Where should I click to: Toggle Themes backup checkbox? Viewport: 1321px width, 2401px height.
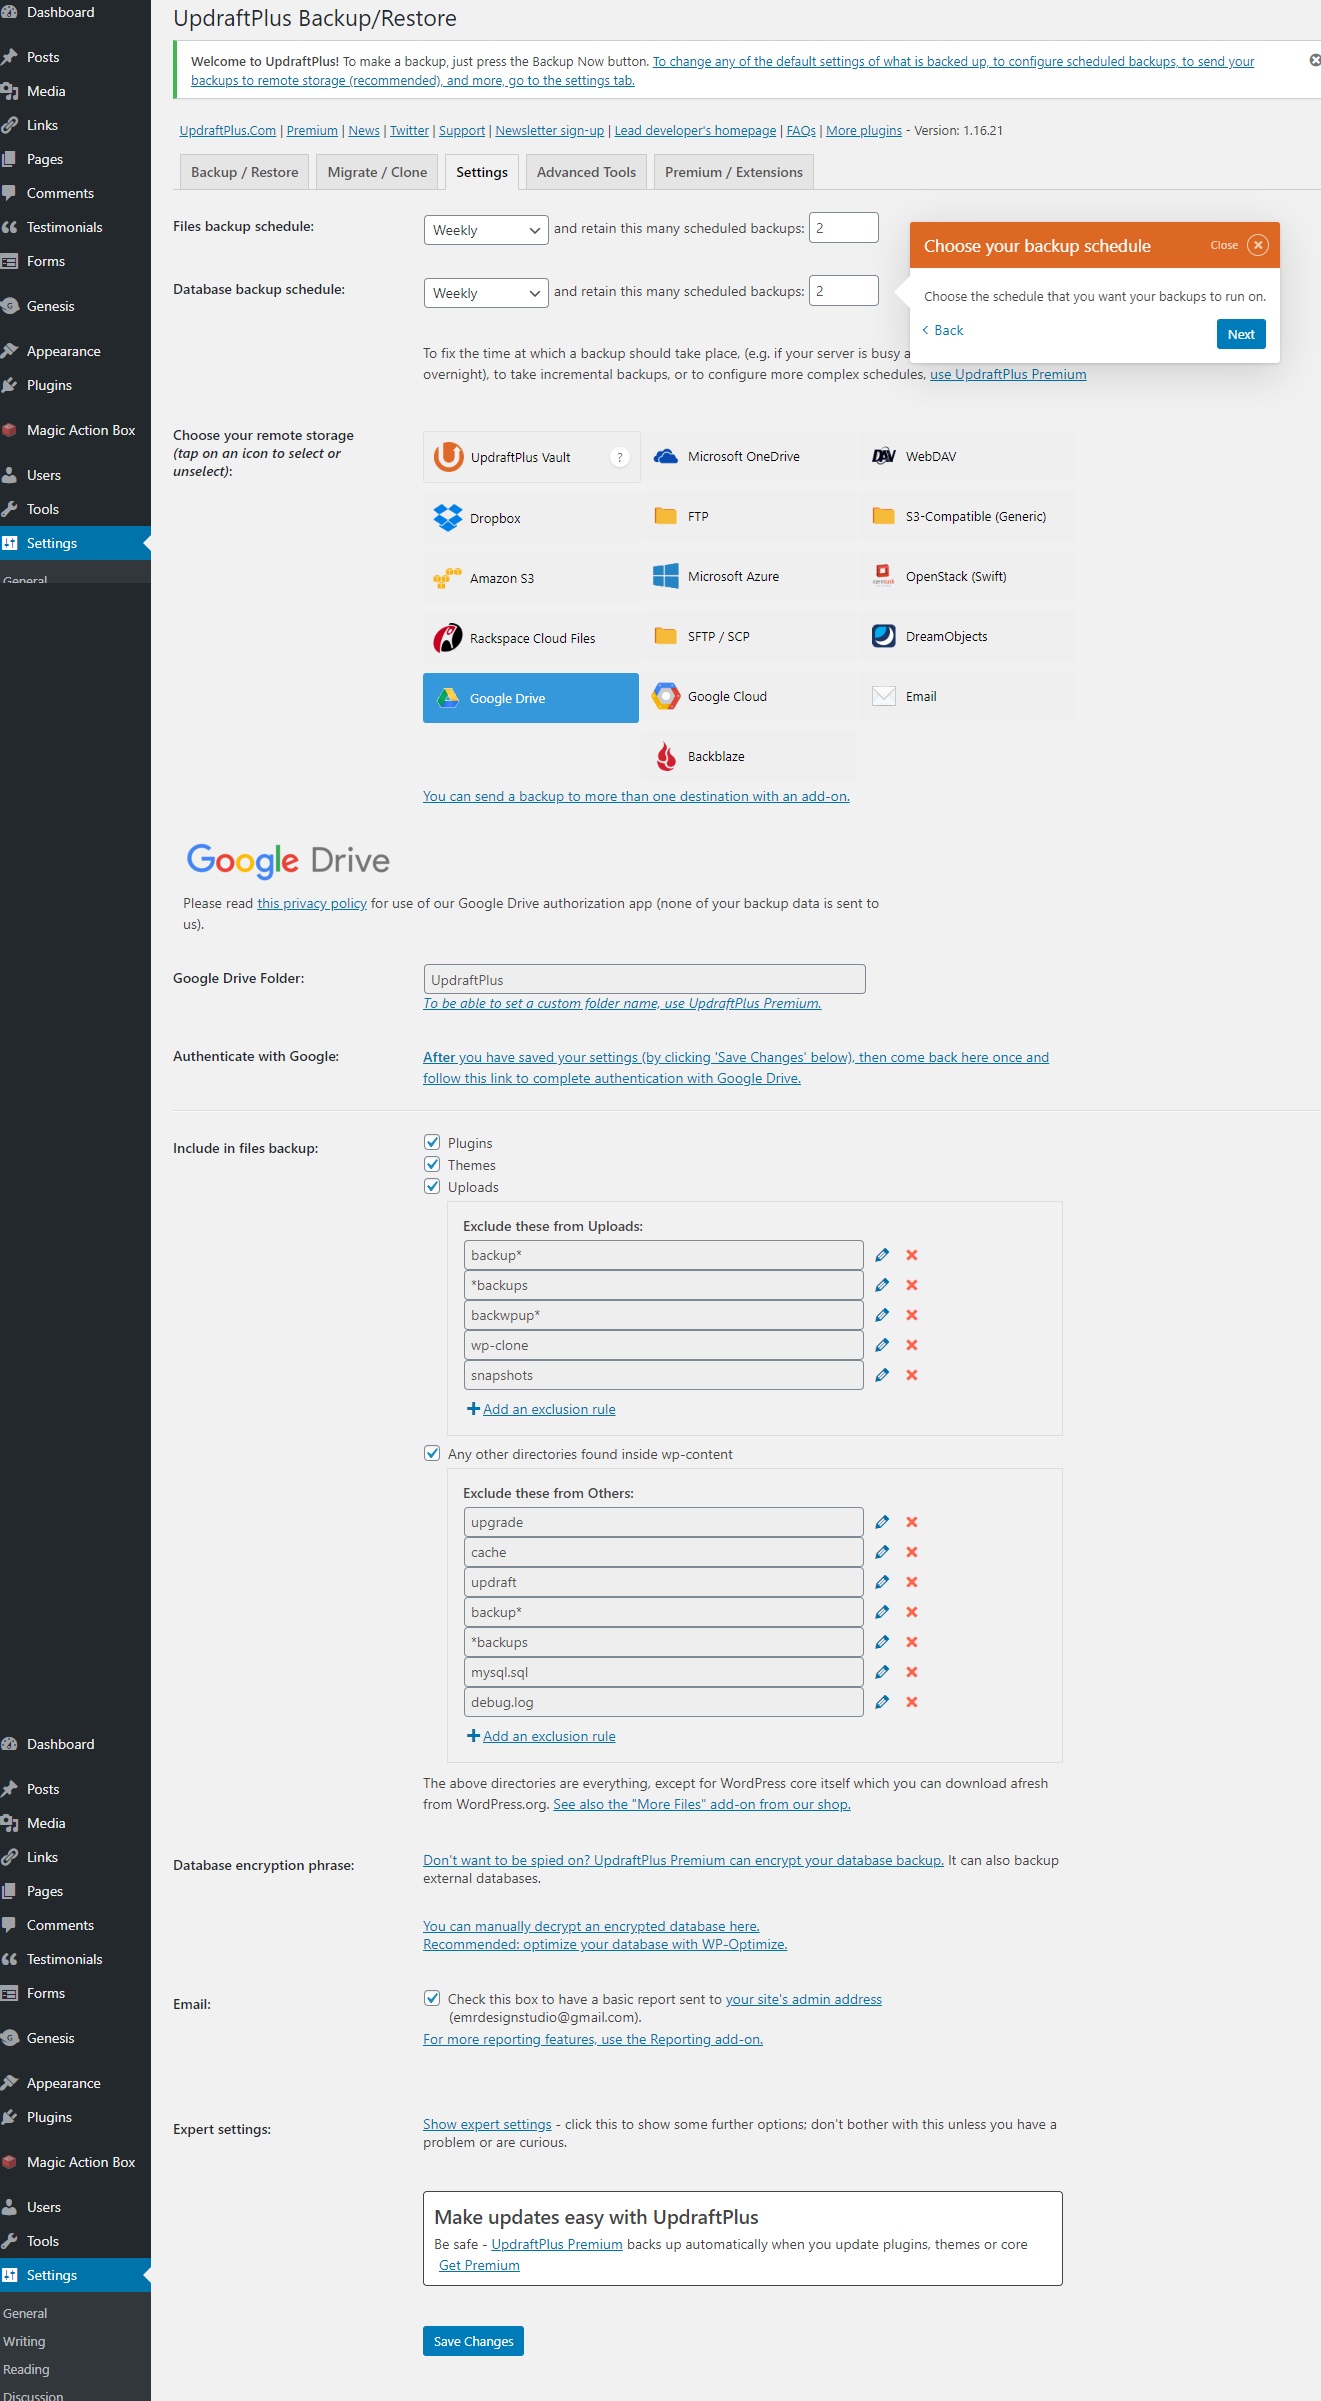432,1164
